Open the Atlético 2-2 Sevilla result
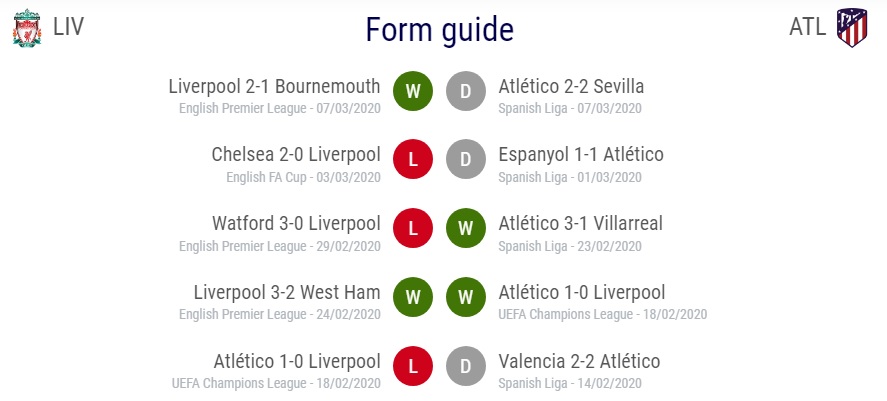This screenshot has height=401, width=887. coord(571,87)
